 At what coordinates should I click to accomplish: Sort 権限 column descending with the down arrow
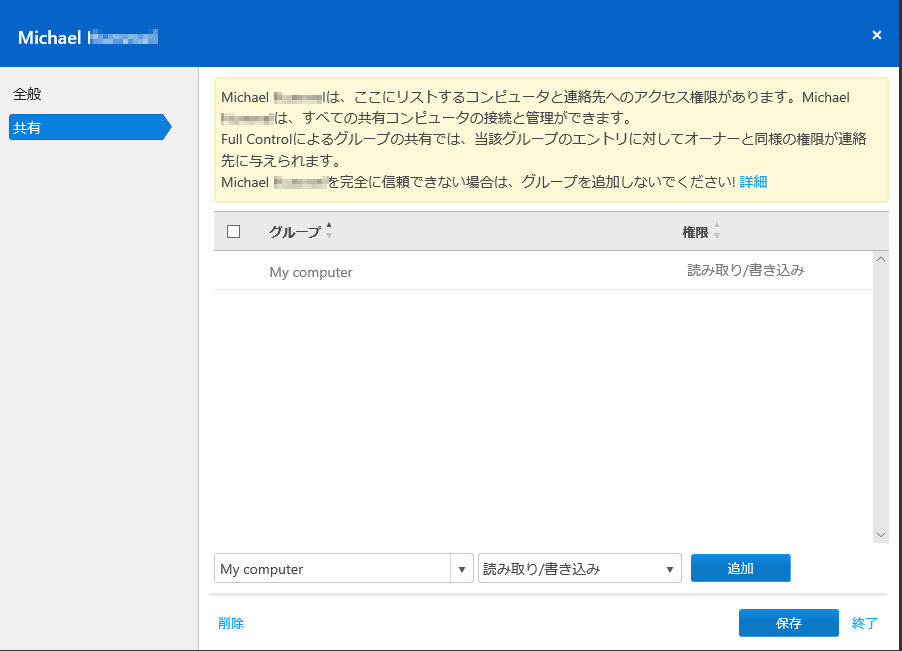(716, 234)
